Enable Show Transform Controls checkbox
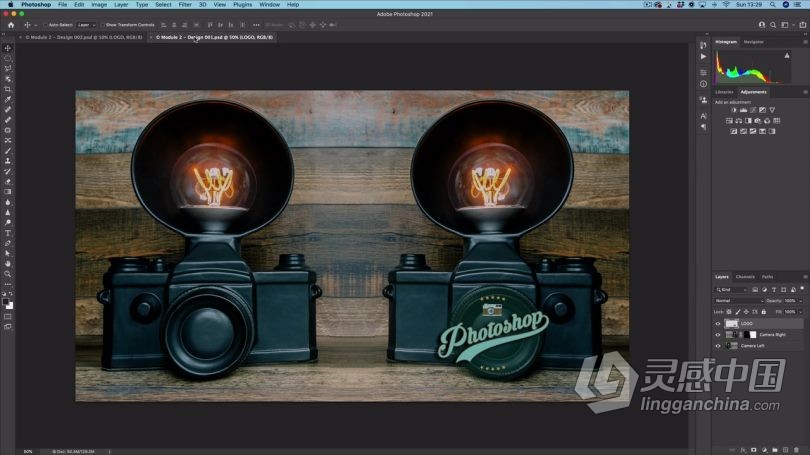Viewport: 810px width, 455px height. click(x=102, y=25)
